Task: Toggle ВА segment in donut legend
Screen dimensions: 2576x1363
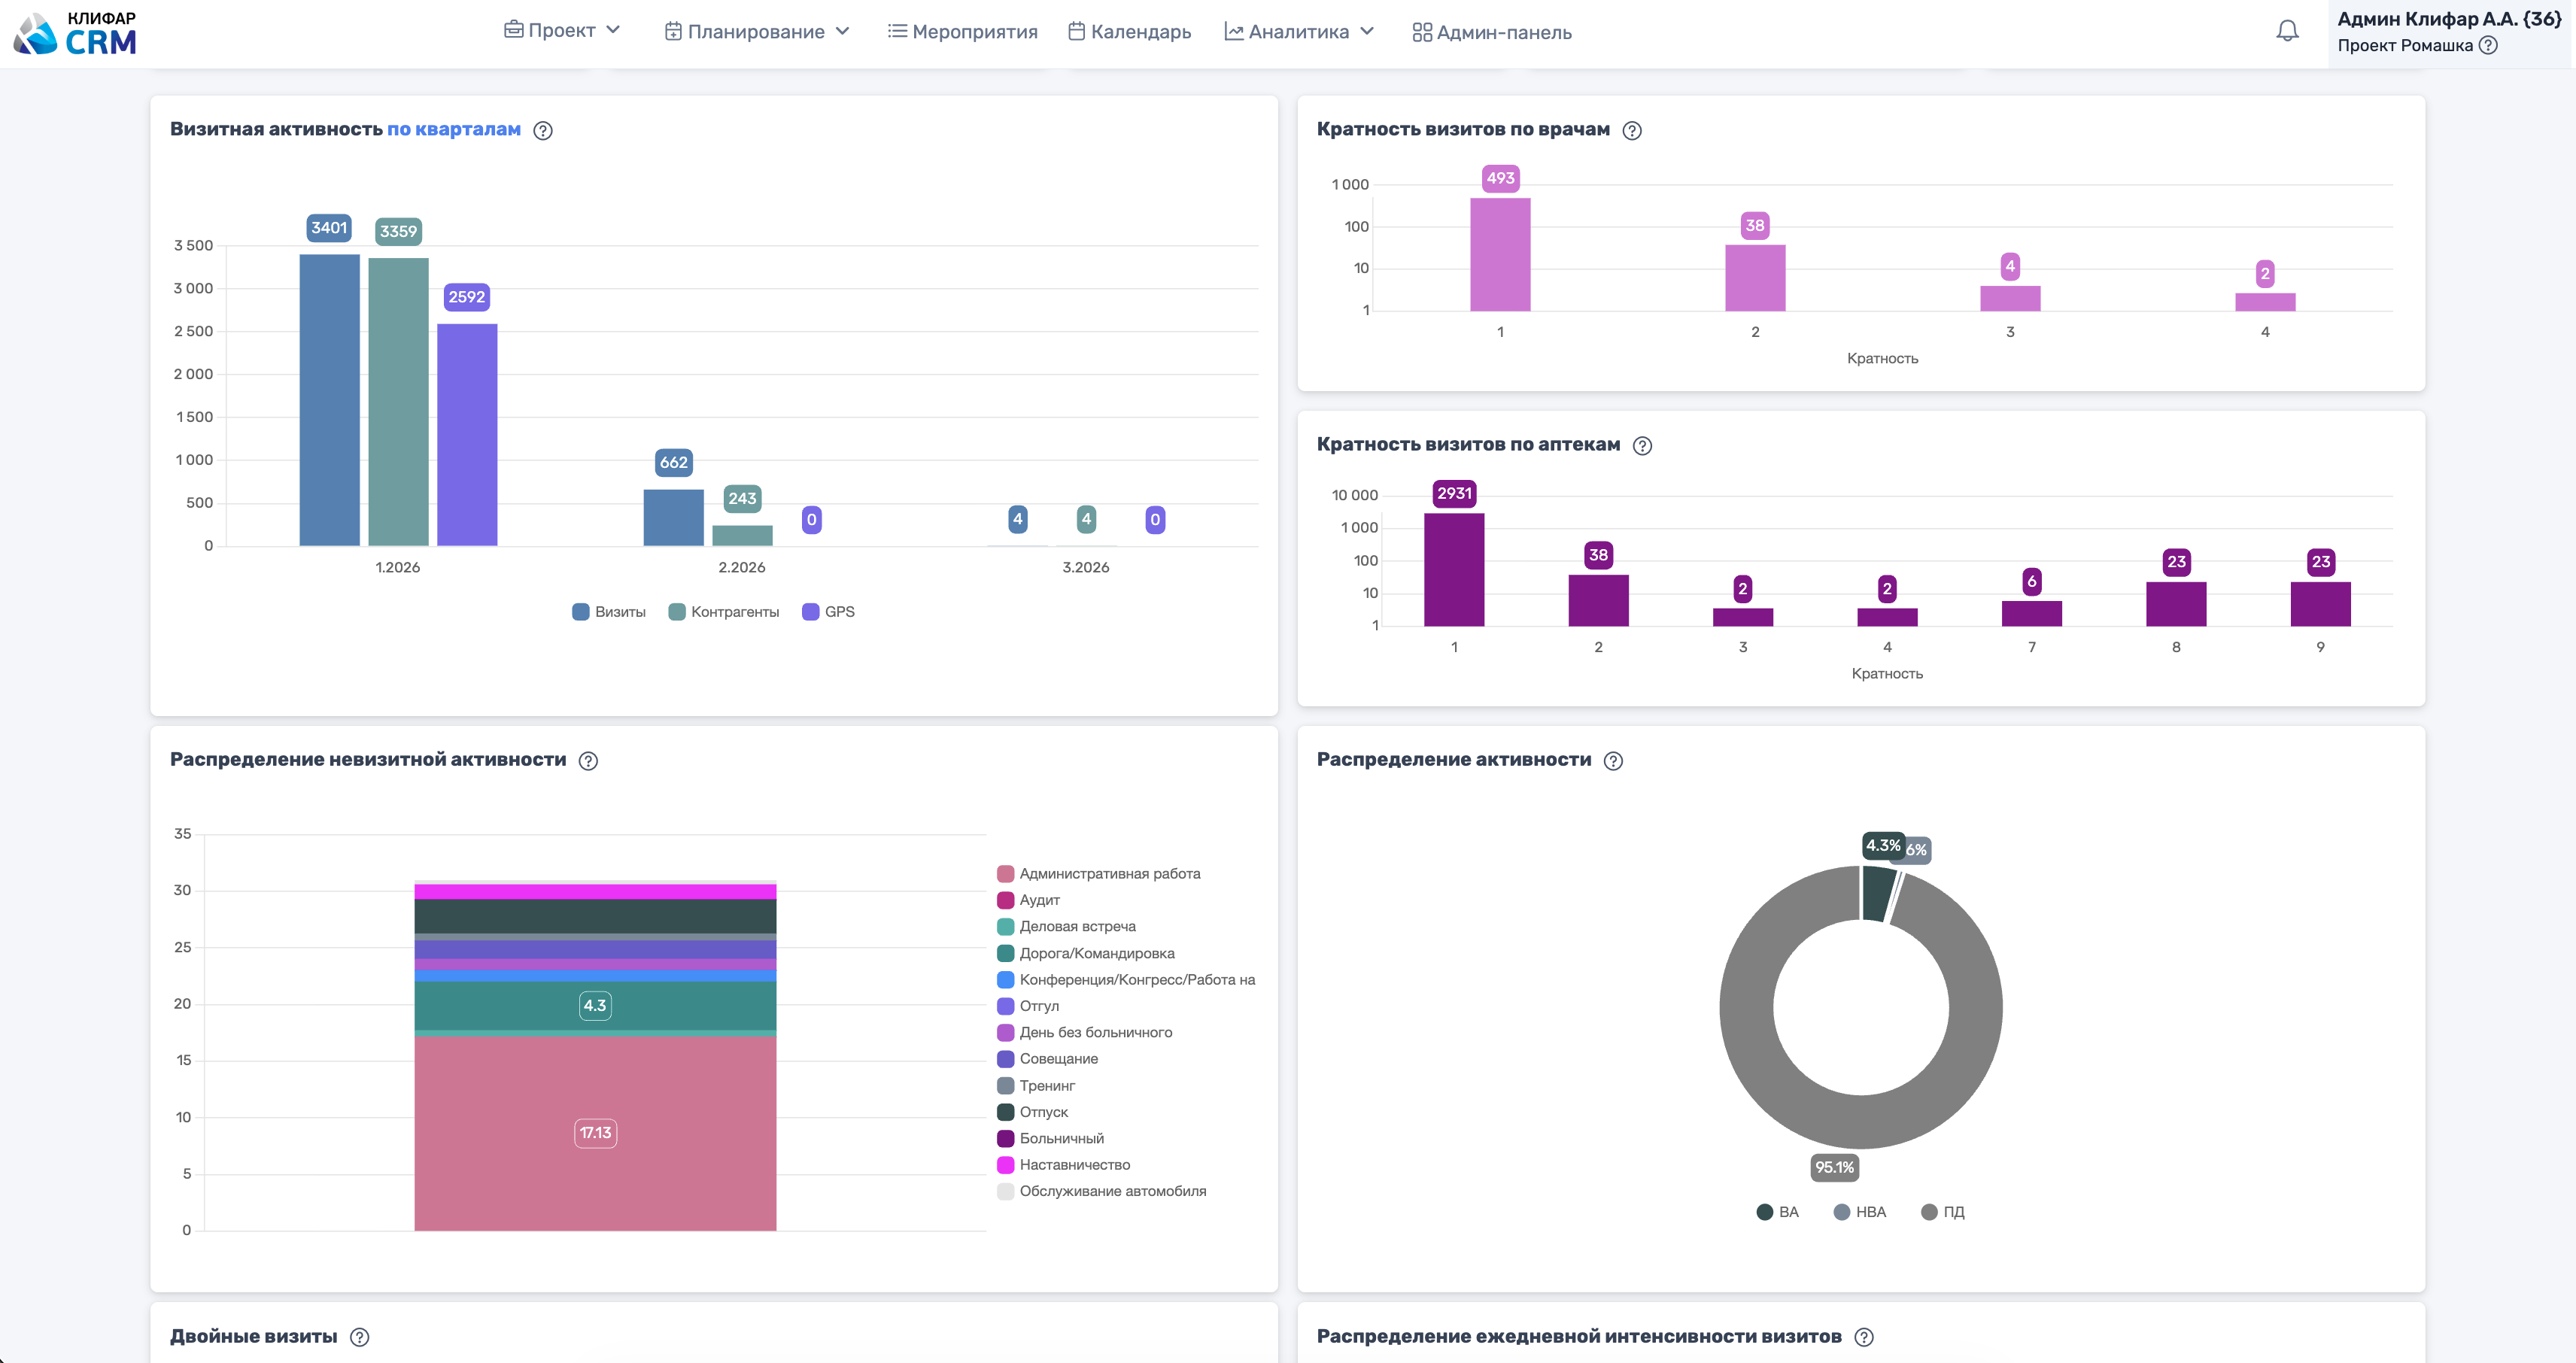Action: tap(1778, 1212)
